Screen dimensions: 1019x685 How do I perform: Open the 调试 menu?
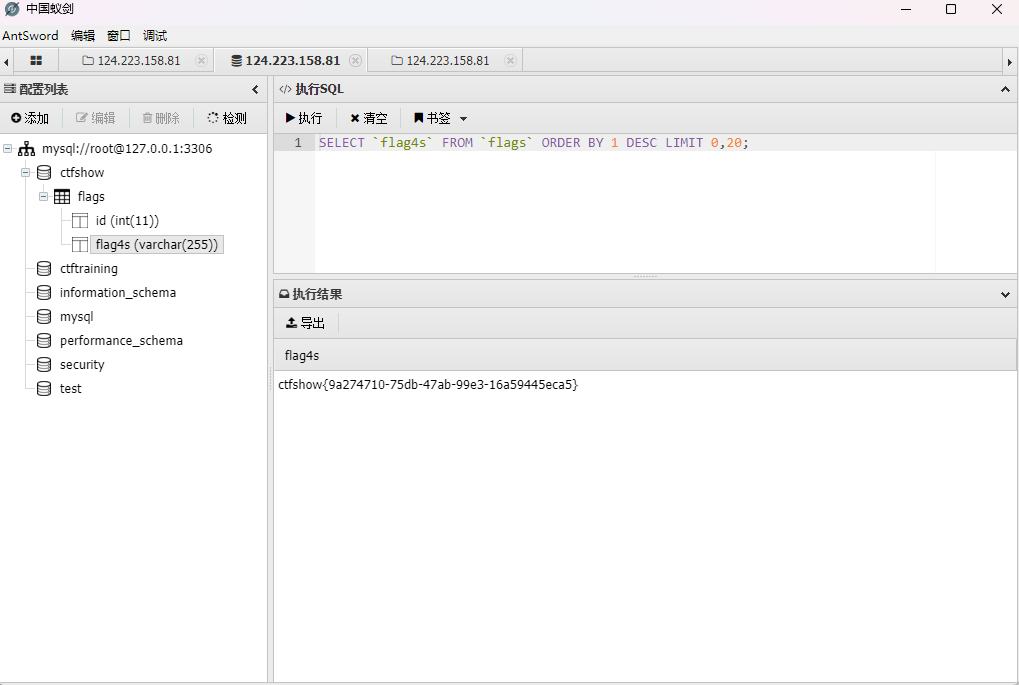pos(155,35)
